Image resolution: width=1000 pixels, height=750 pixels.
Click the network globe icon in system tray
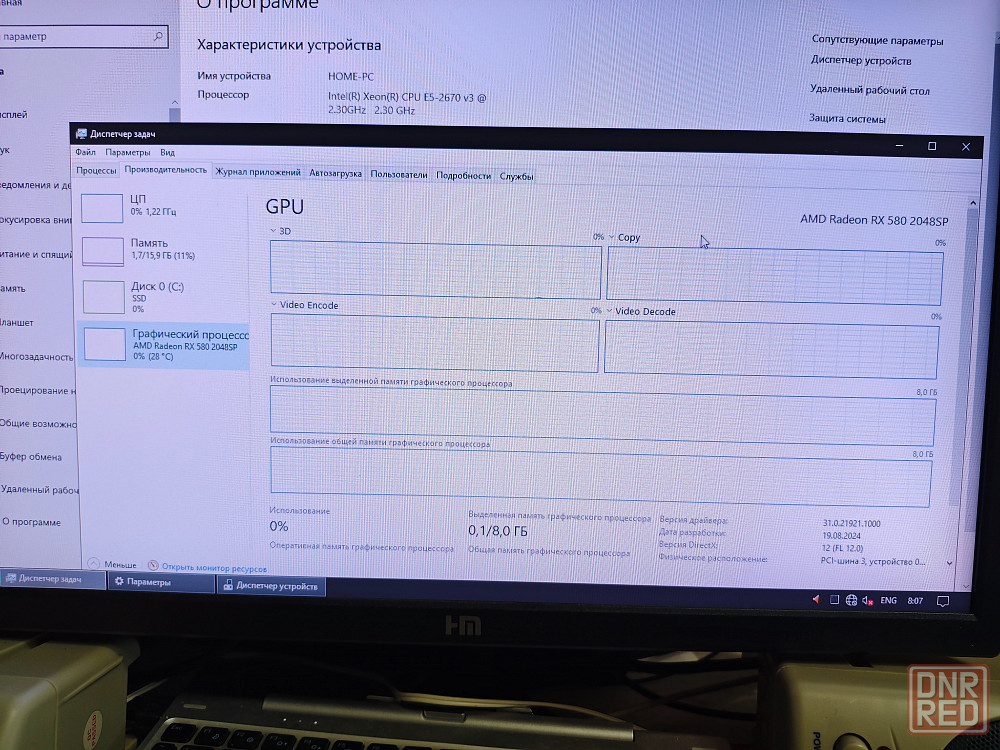tap(851, 599)
